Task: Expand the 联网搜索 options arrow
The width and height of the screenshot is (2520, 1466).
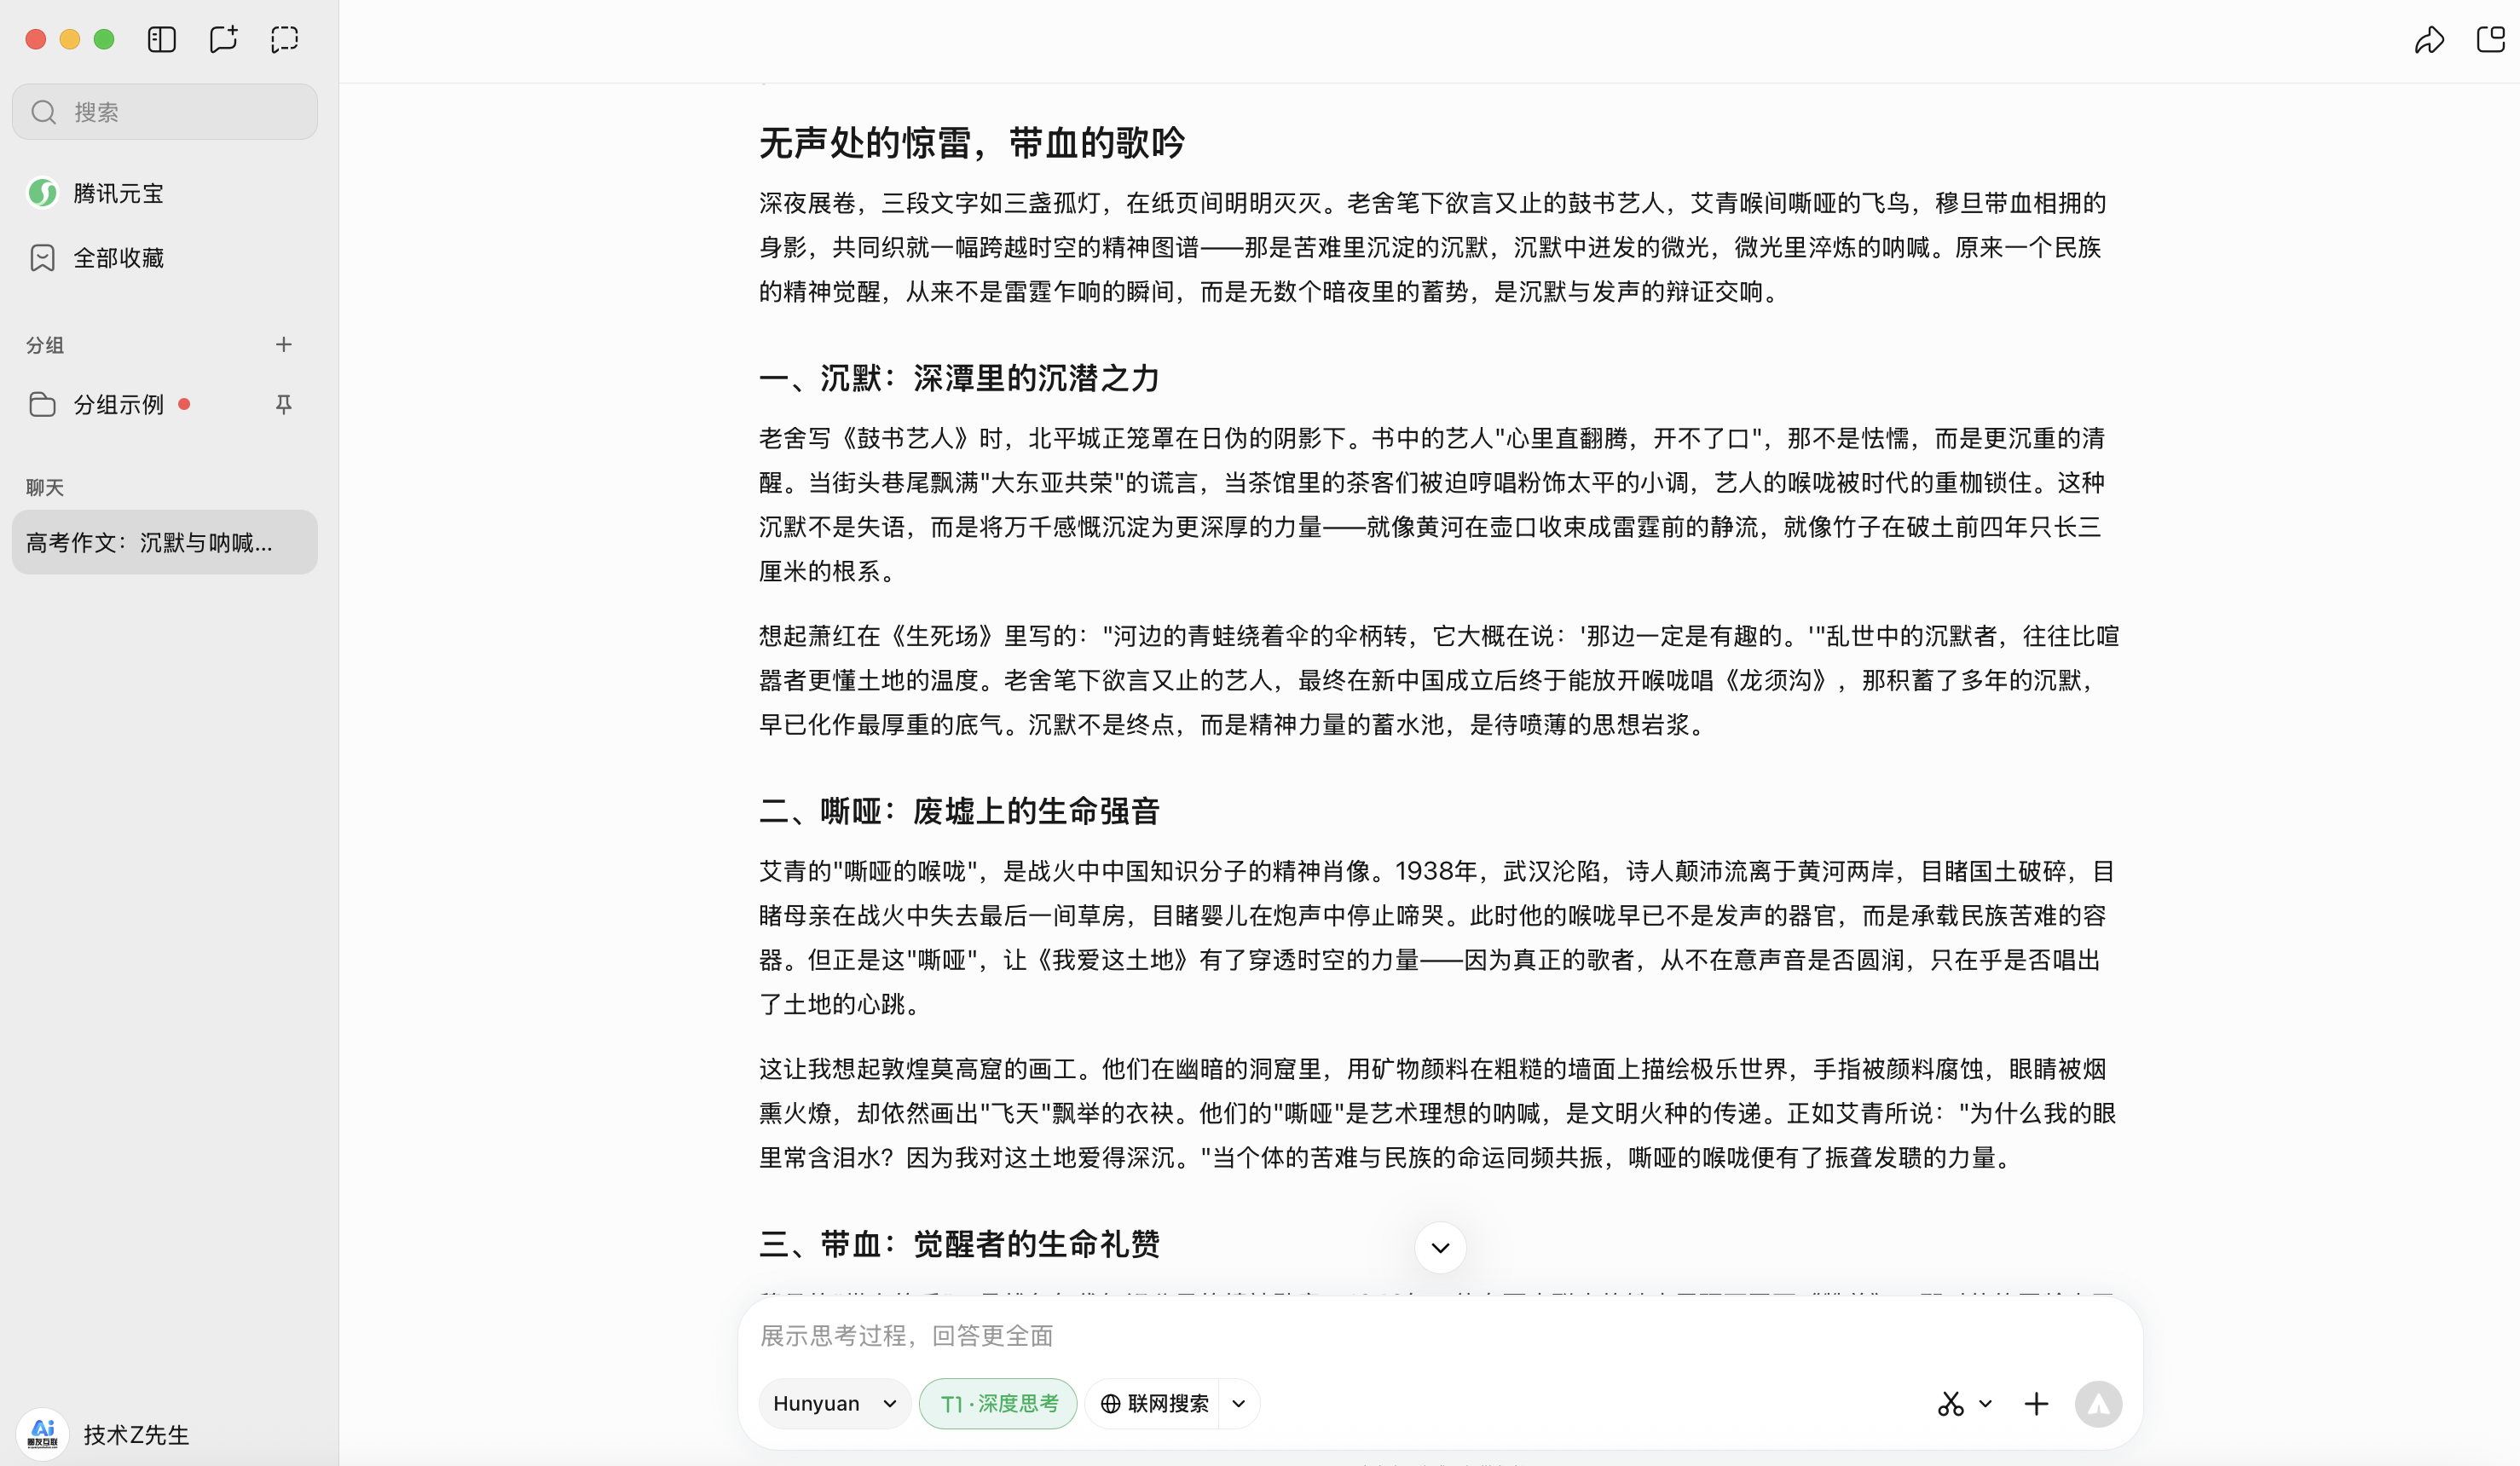Action: click(x=1239, y=1403)
